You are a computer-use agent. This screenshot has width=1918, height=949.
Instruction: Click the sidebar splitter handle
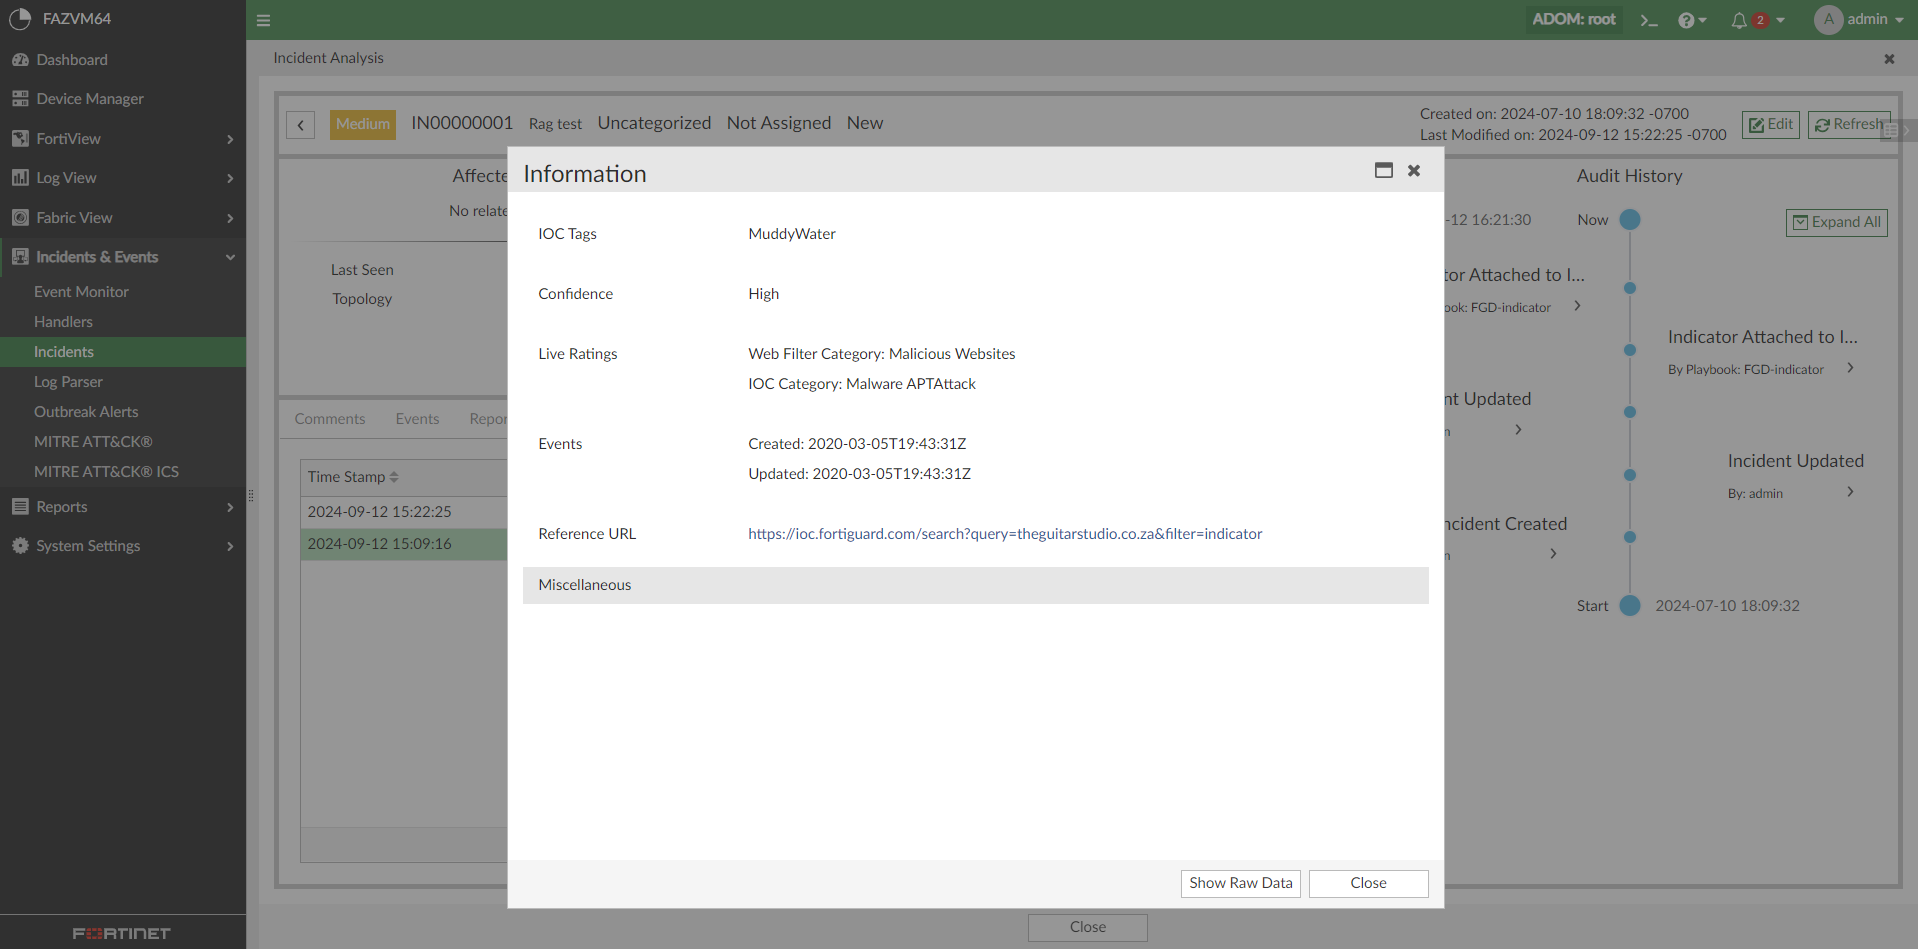(251, 495)
